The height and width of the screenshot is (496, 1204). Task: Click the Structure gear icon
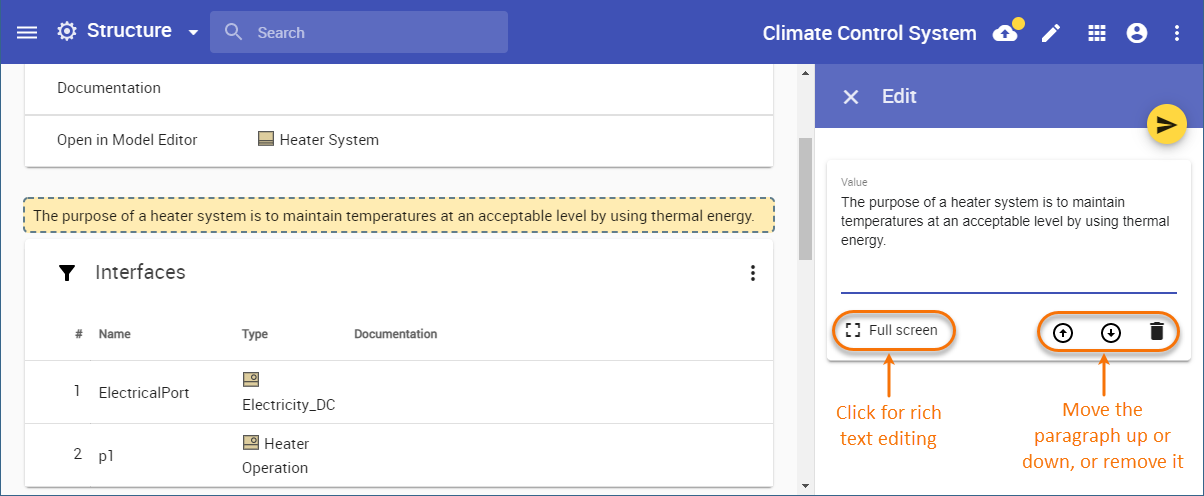(67, 32)
